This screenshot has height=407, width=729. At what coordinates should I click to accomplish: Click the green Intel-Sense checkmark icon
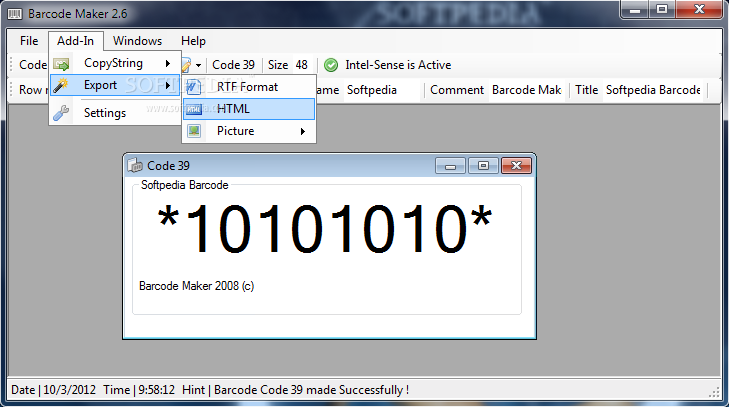(x=331, y=65)
